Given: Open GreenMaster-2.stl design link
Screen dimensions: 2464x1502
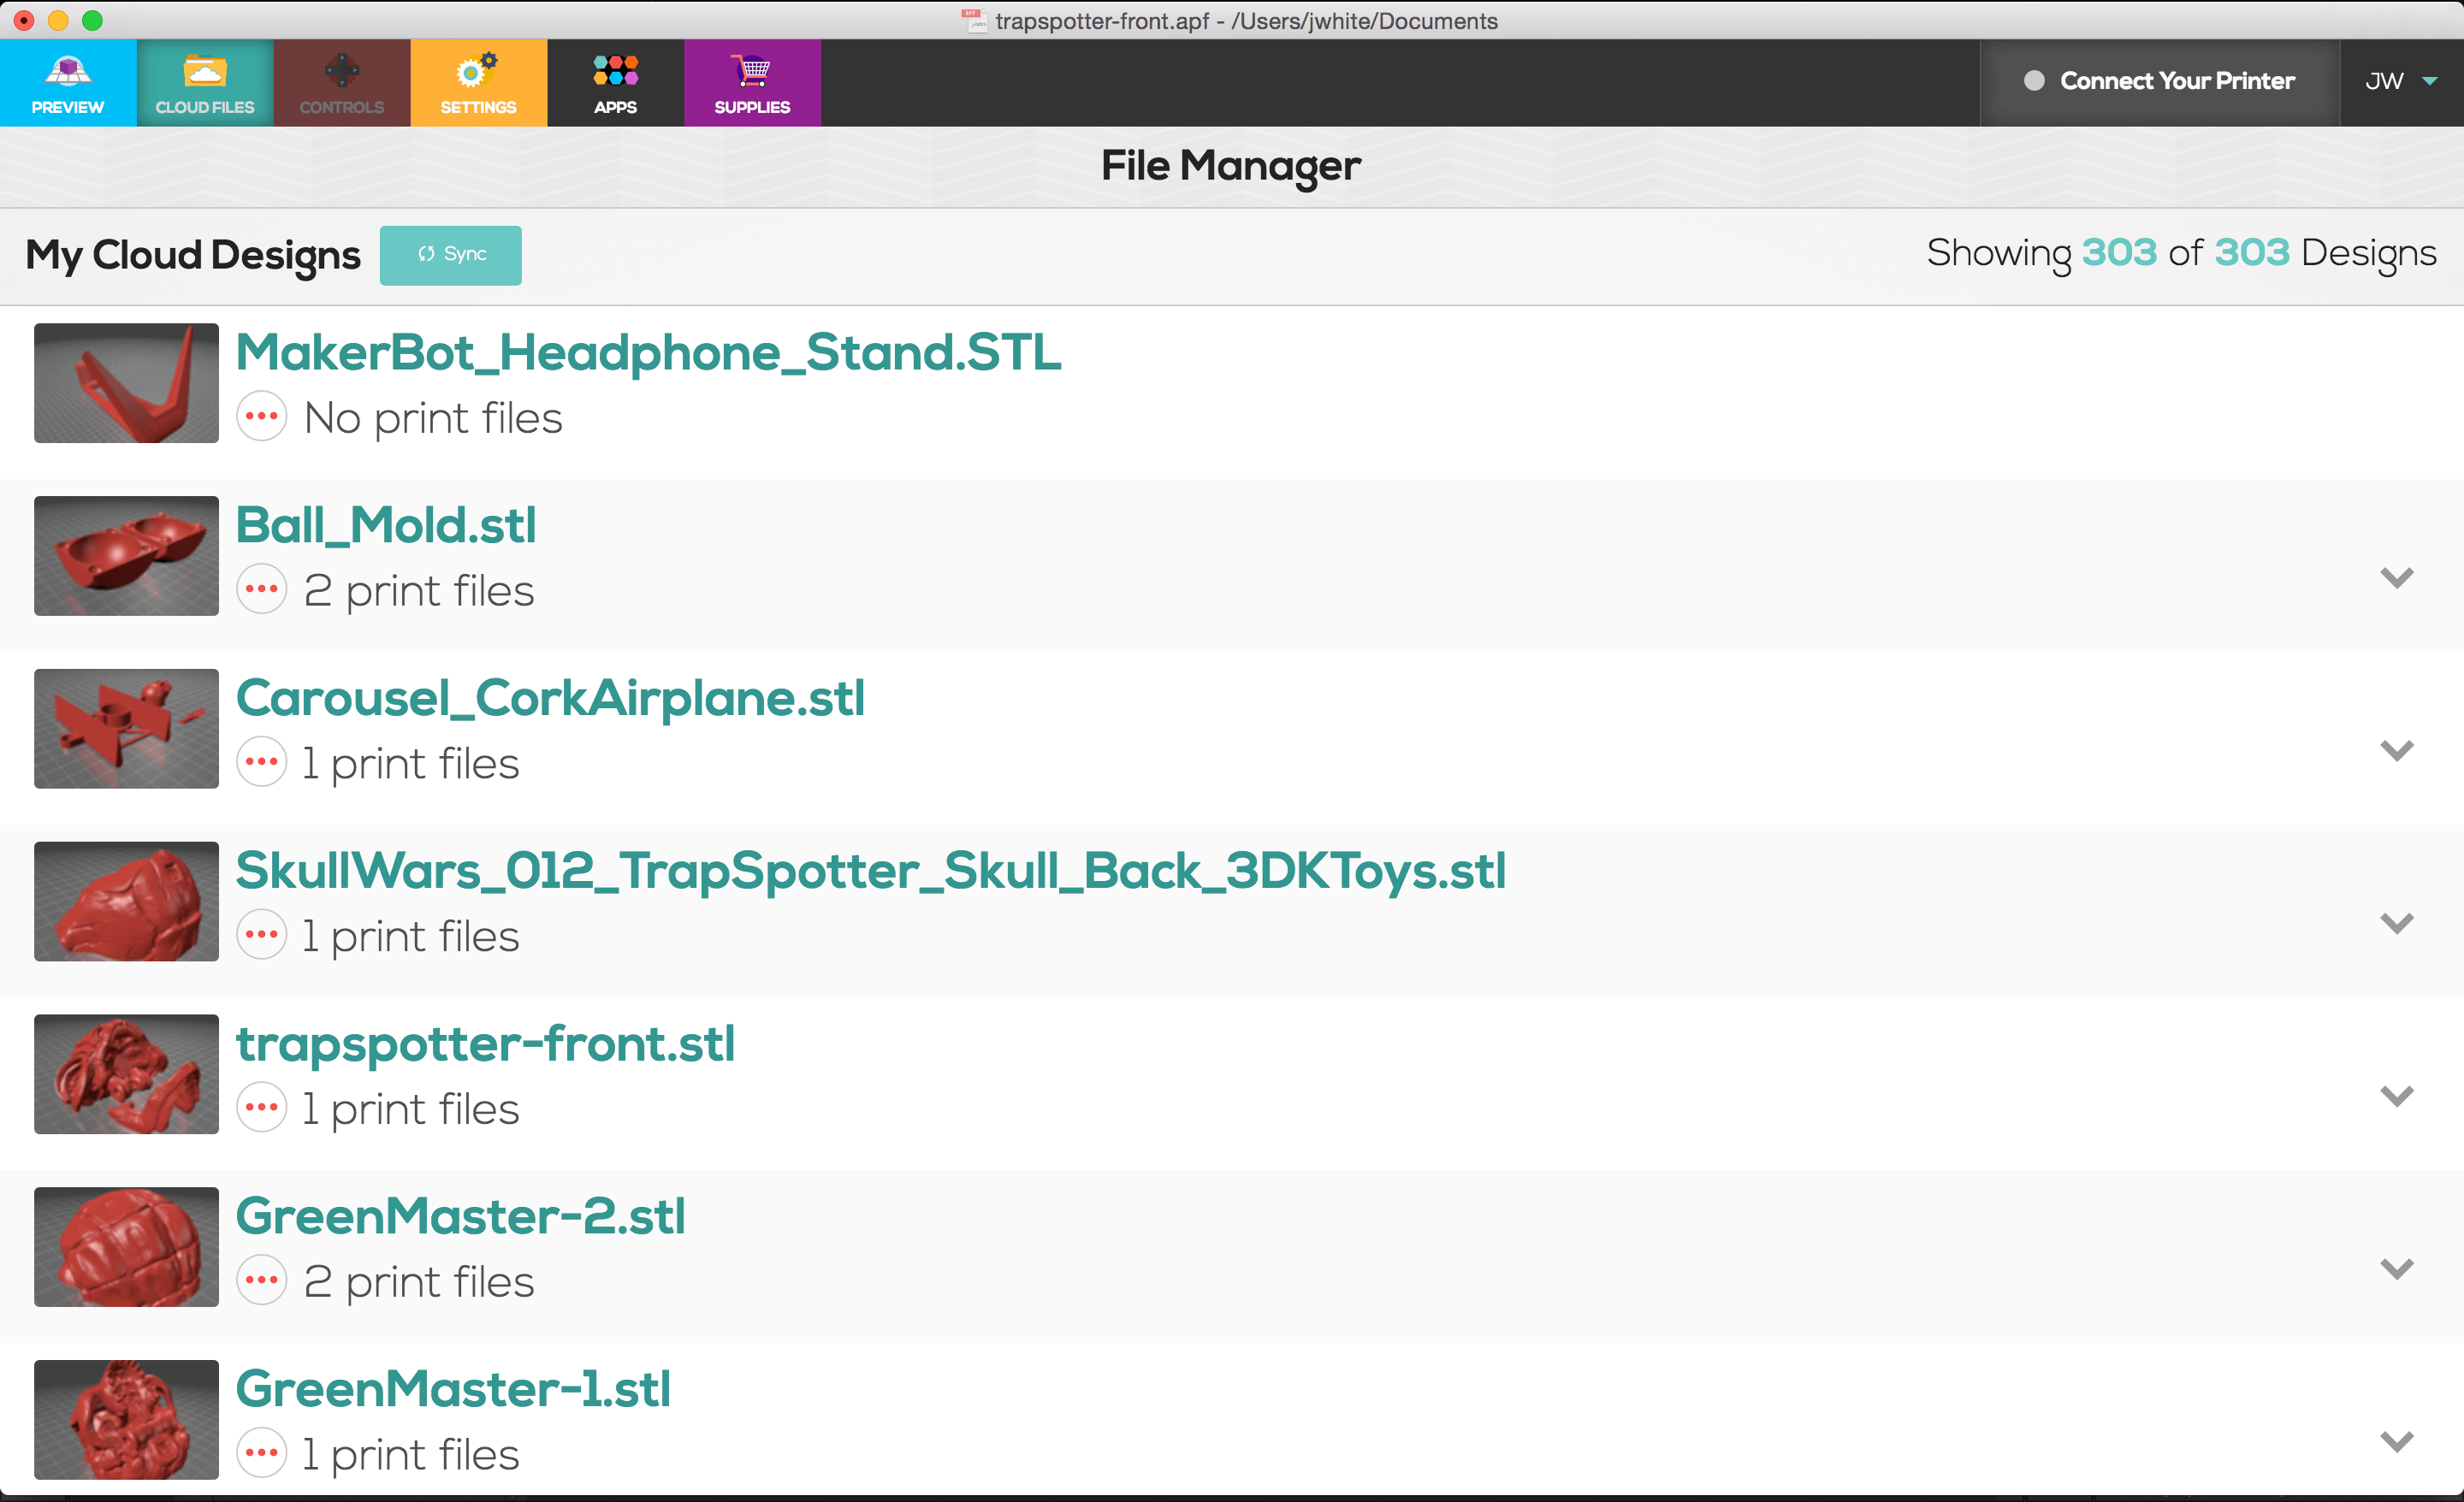Looking at the screenshot, I should click(x=460, y=1218).
